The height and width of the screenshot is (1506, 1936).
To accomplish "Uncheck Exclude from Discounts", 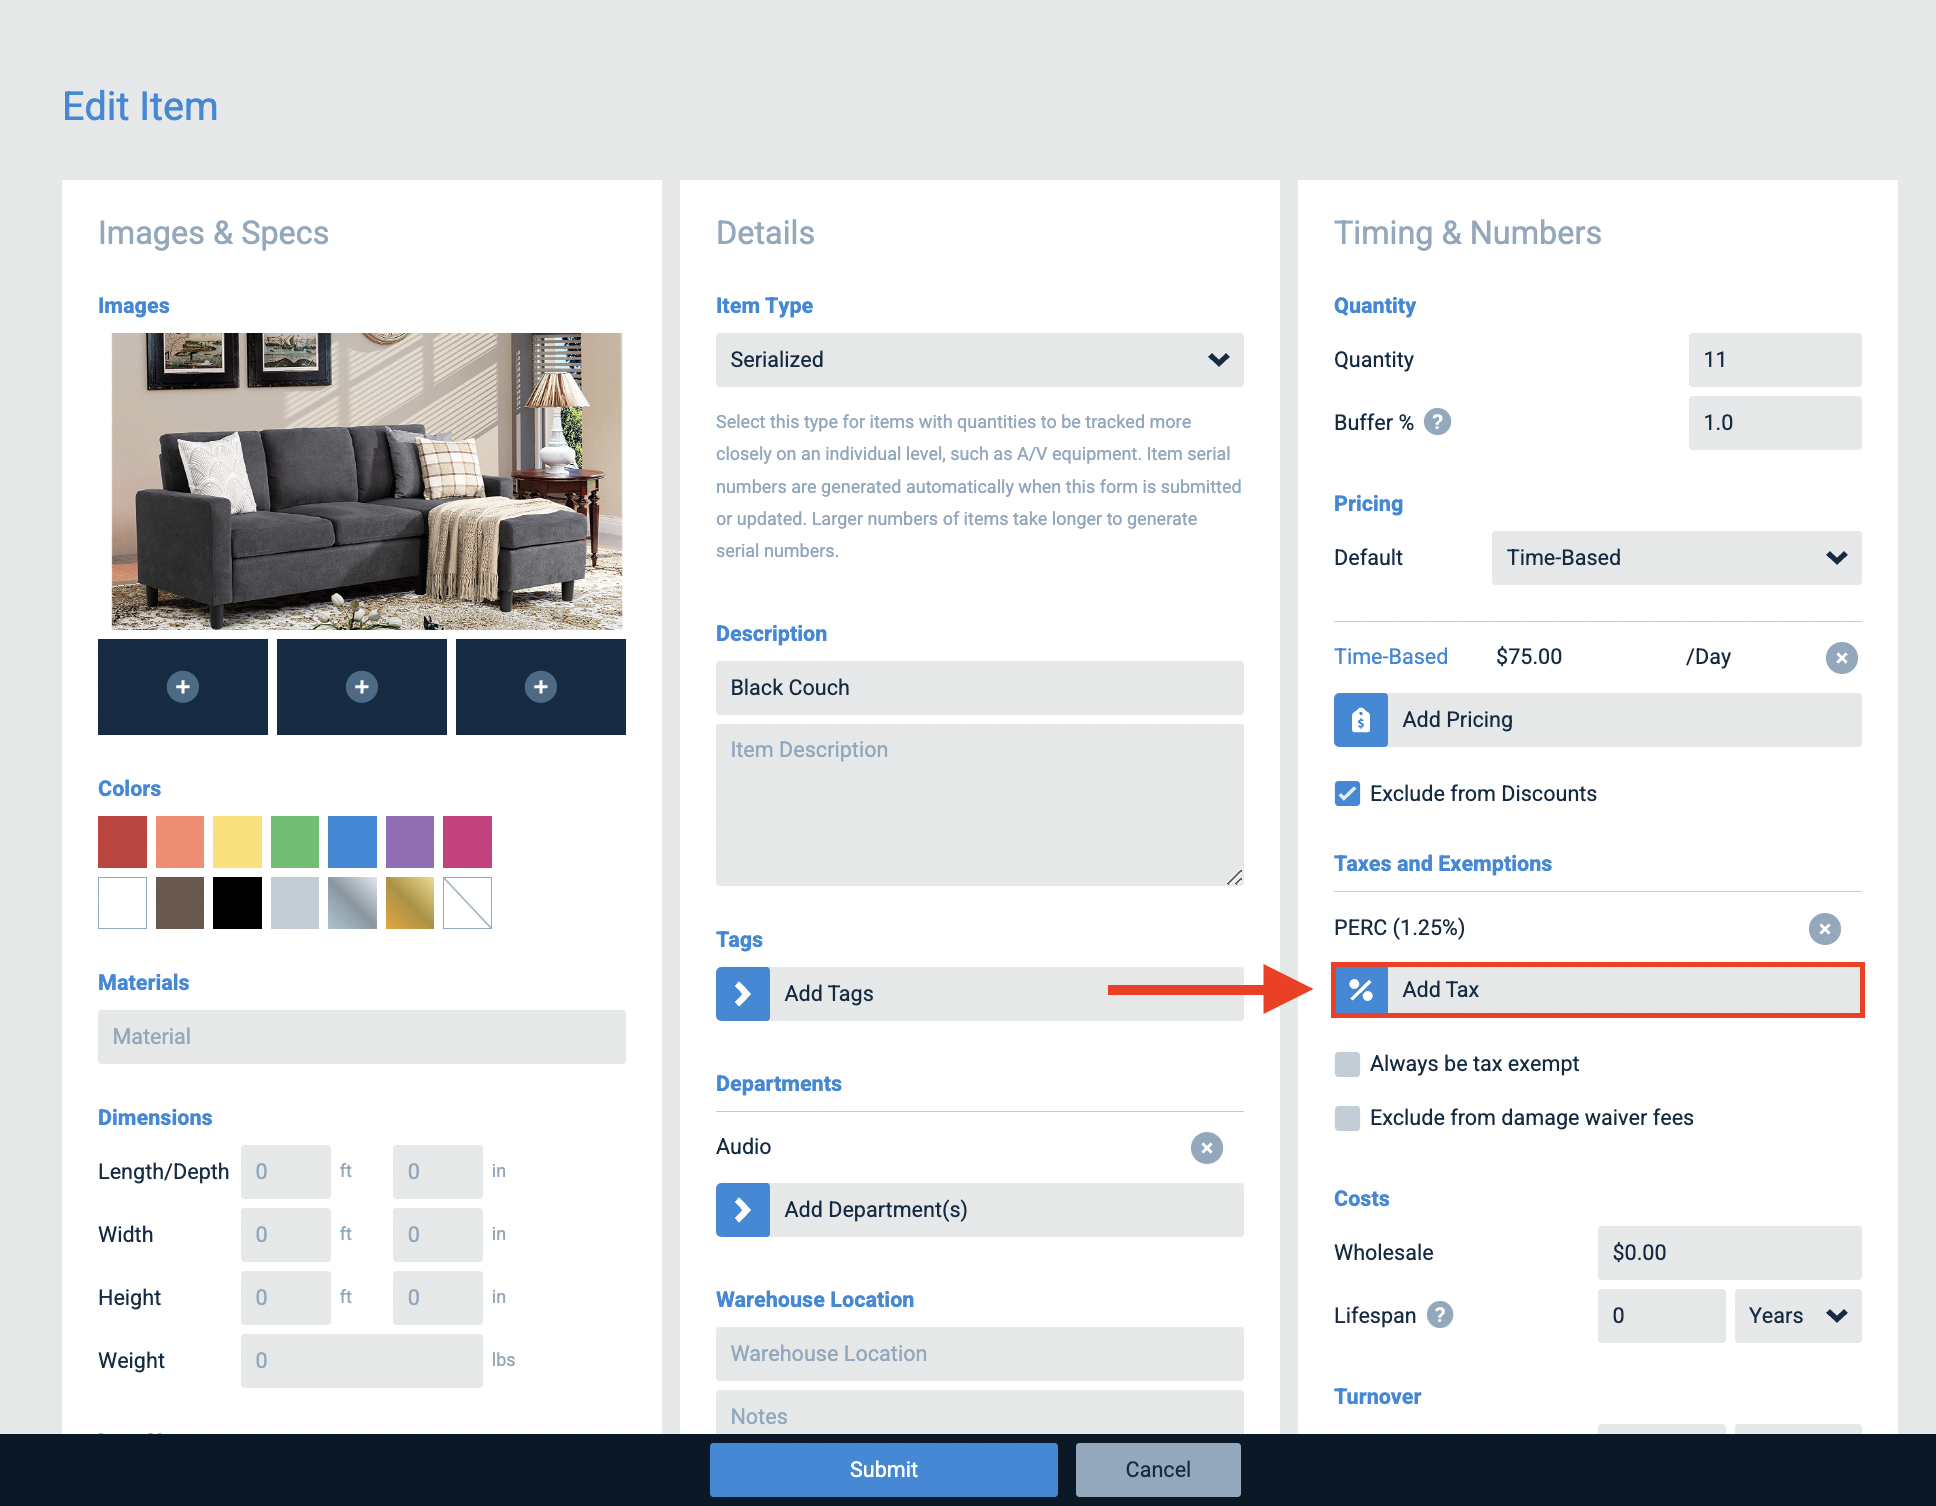I will pos(1347,794).
